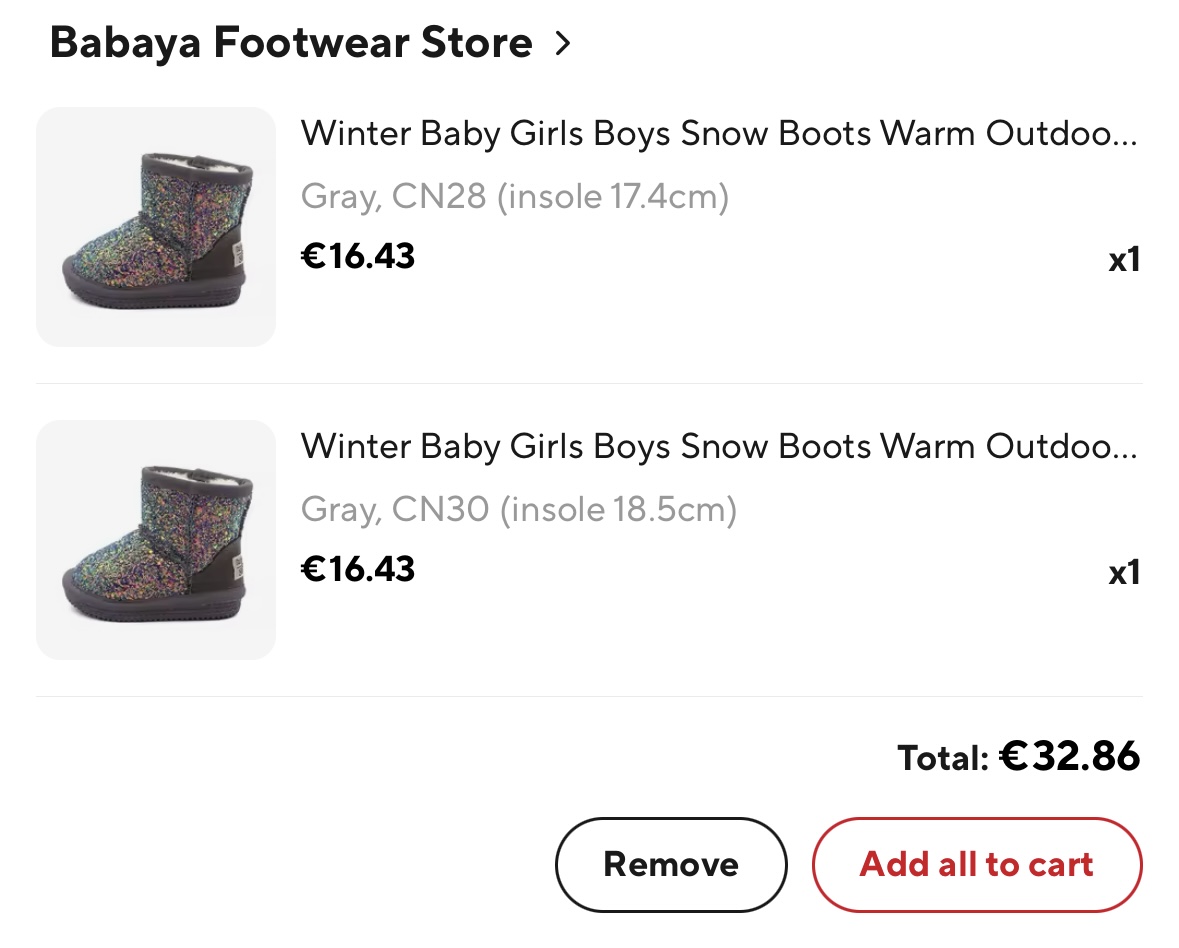This screenshot has height=948, width=1179.
Task: Click the x1 quantity for the CN28 boots
Action: [1124, 260]
